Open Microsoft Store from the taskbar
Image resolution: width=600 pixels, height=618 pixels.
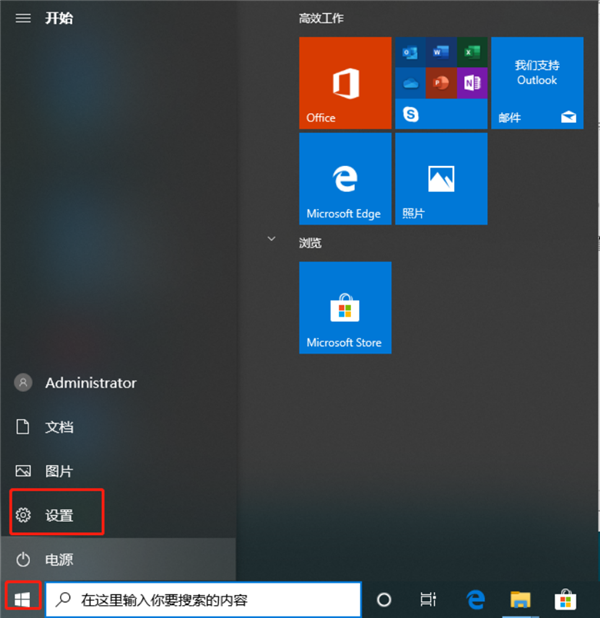(566, 600)
